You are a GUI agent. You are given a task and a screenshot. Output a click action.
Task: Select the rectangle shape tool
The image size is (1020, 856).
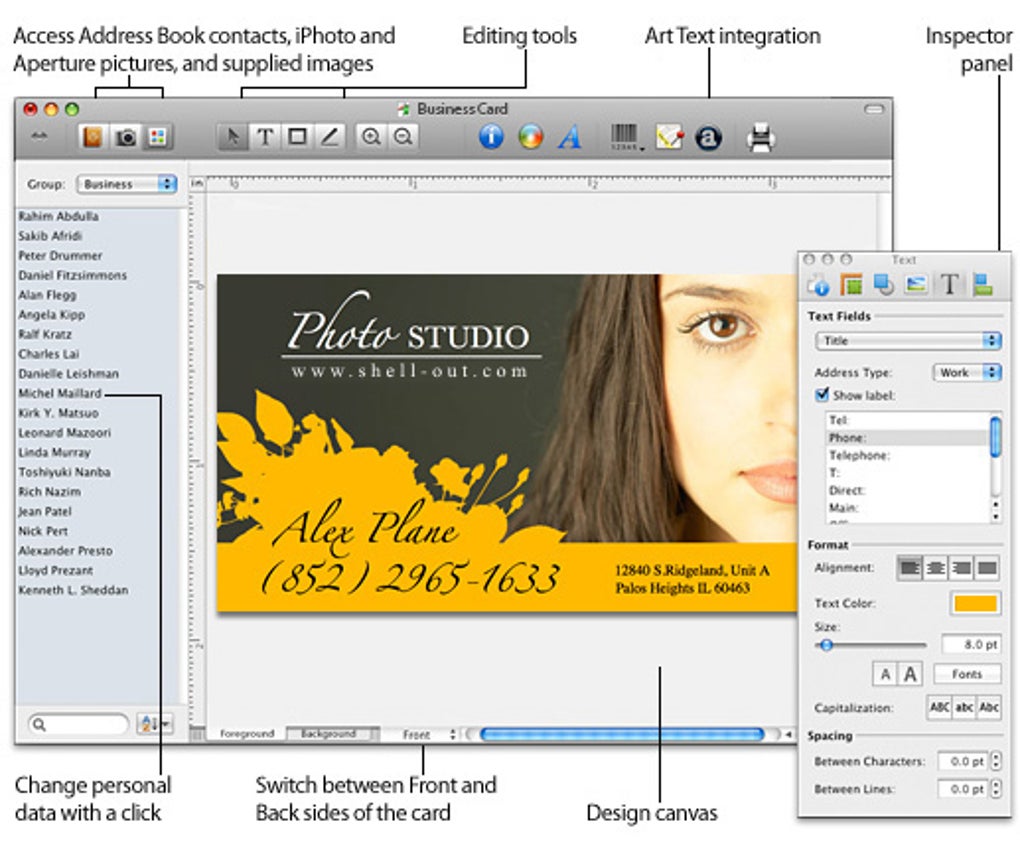click(297, 137)
